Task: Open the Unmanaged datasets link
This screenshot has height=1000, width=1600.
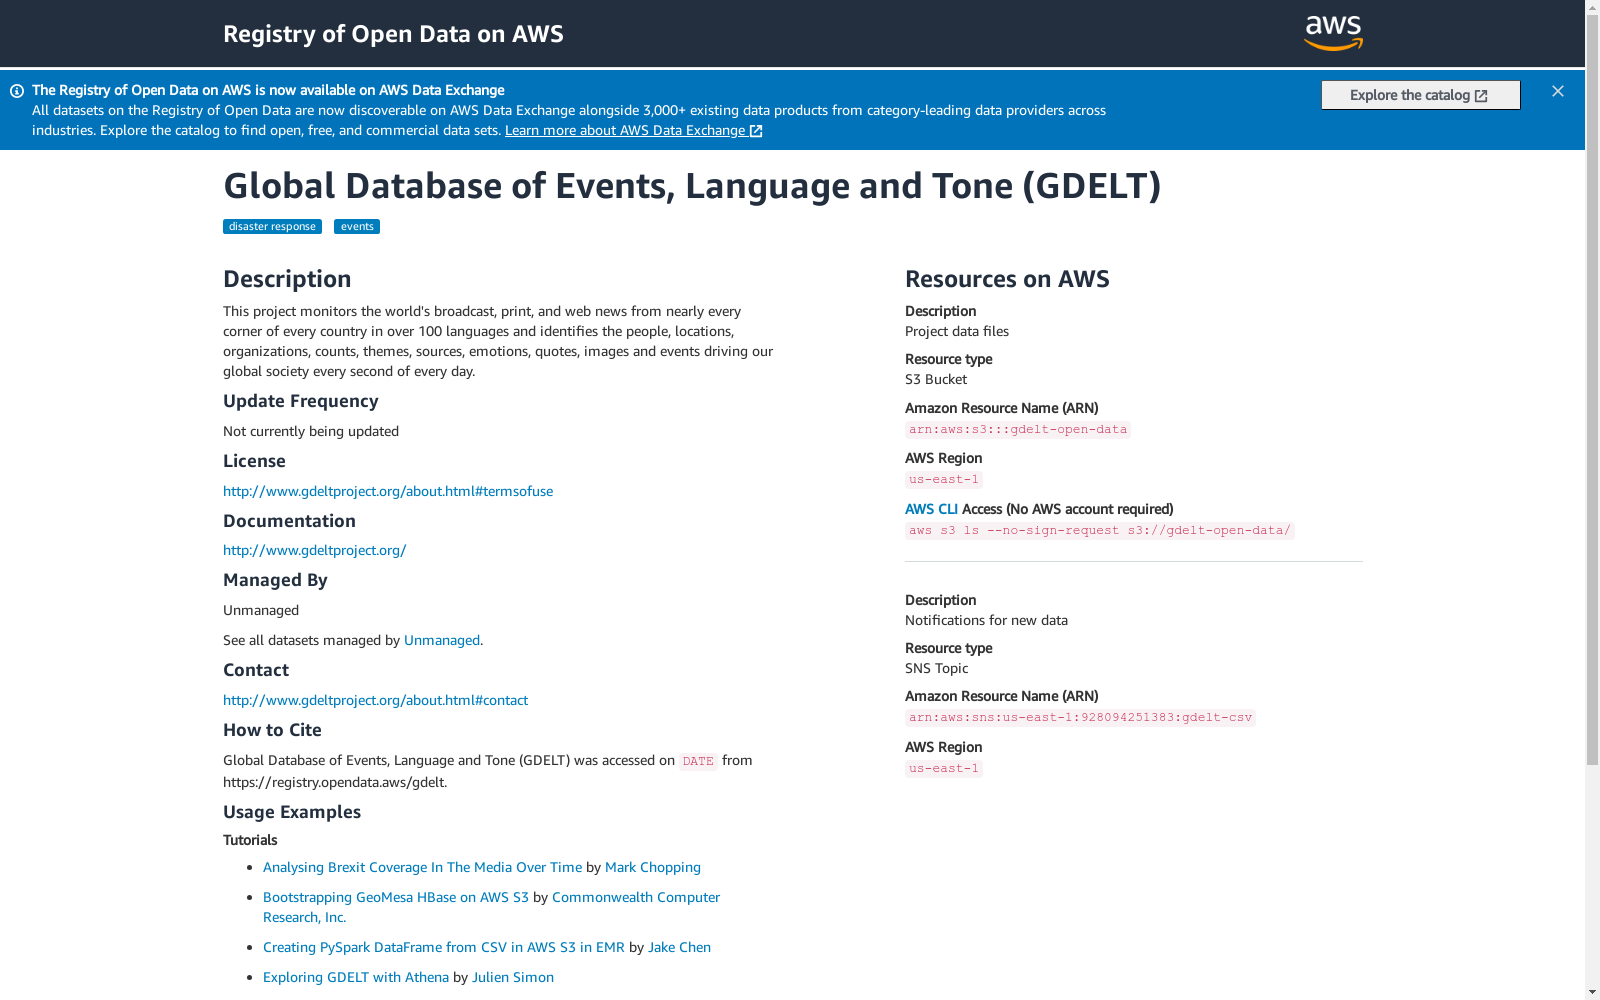Action: tap(442, 640)
